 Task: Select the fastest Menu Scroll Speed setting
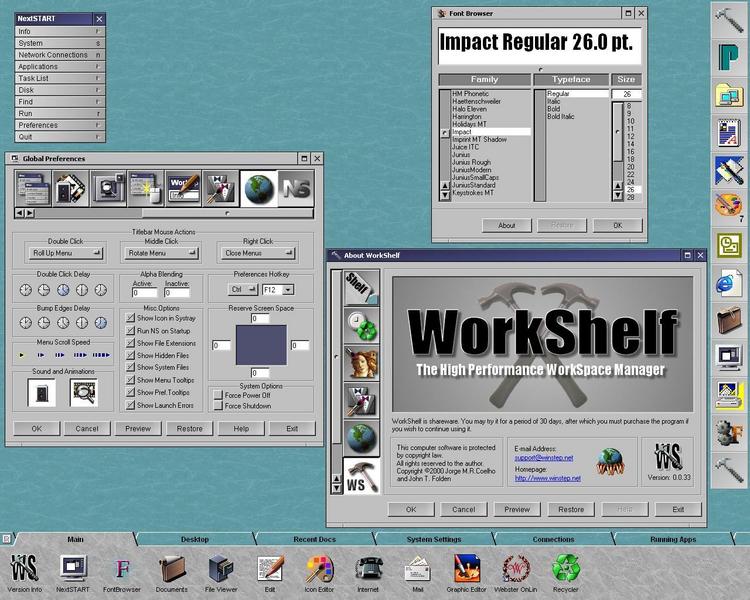tap(101, 355)
